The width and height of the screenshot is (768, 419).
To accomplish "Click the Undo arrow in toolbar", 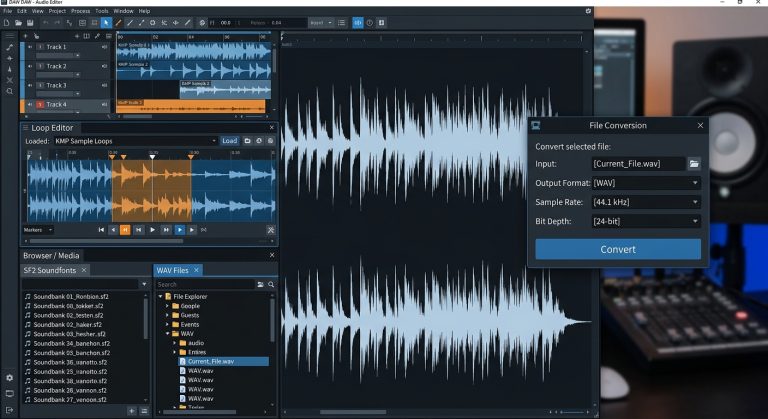I will 46,23.
